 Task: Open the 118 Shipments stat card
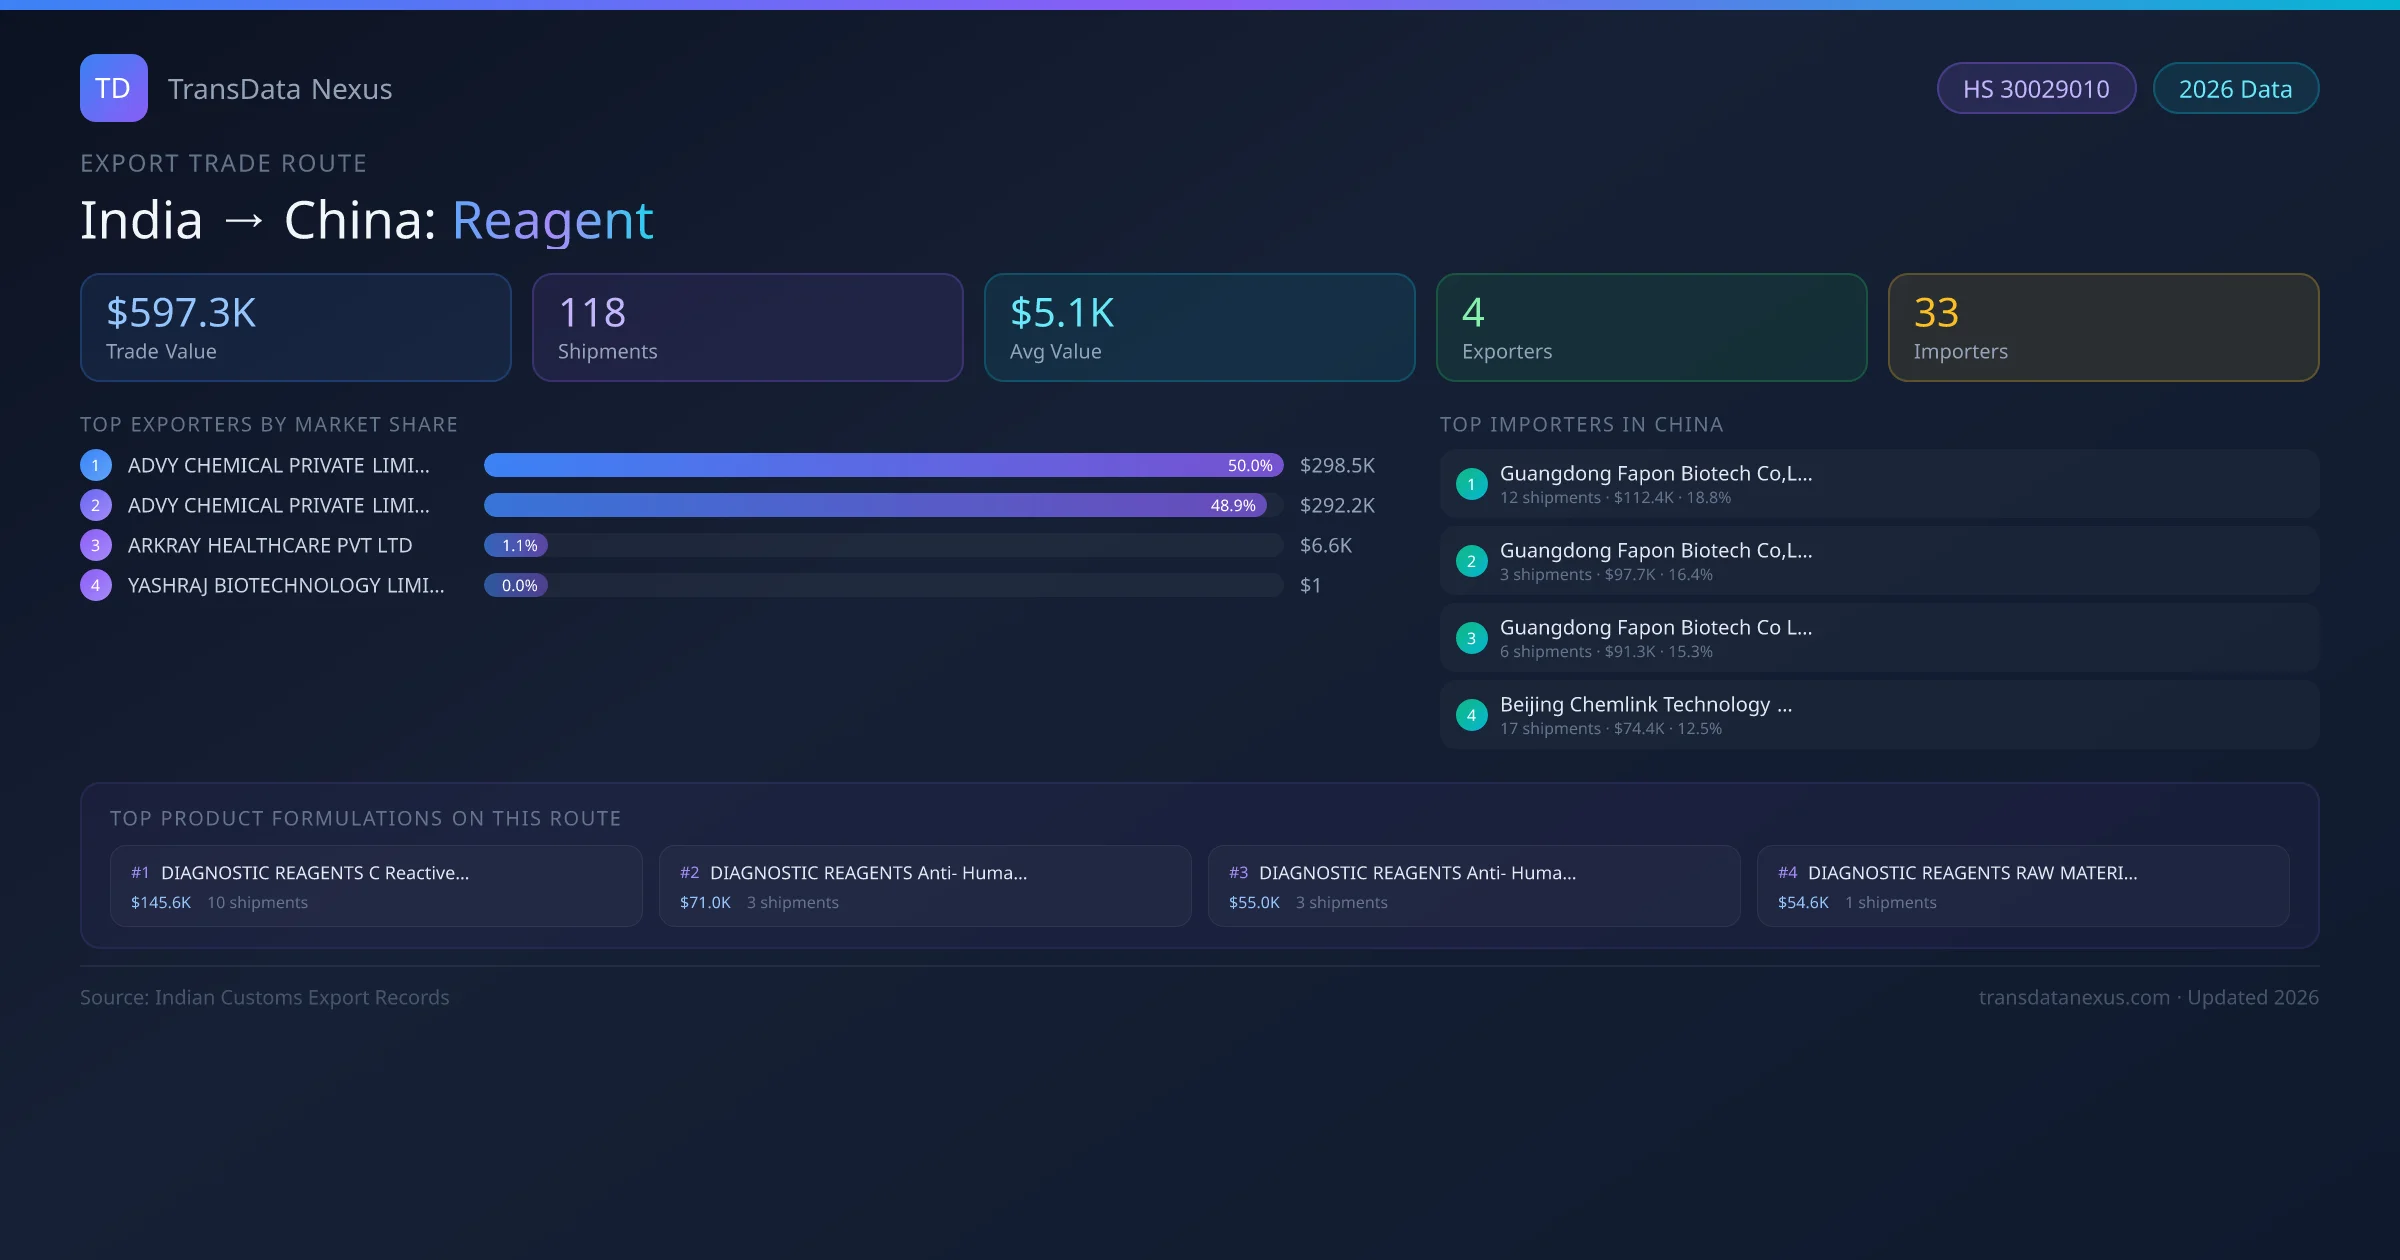click(747, 327)
